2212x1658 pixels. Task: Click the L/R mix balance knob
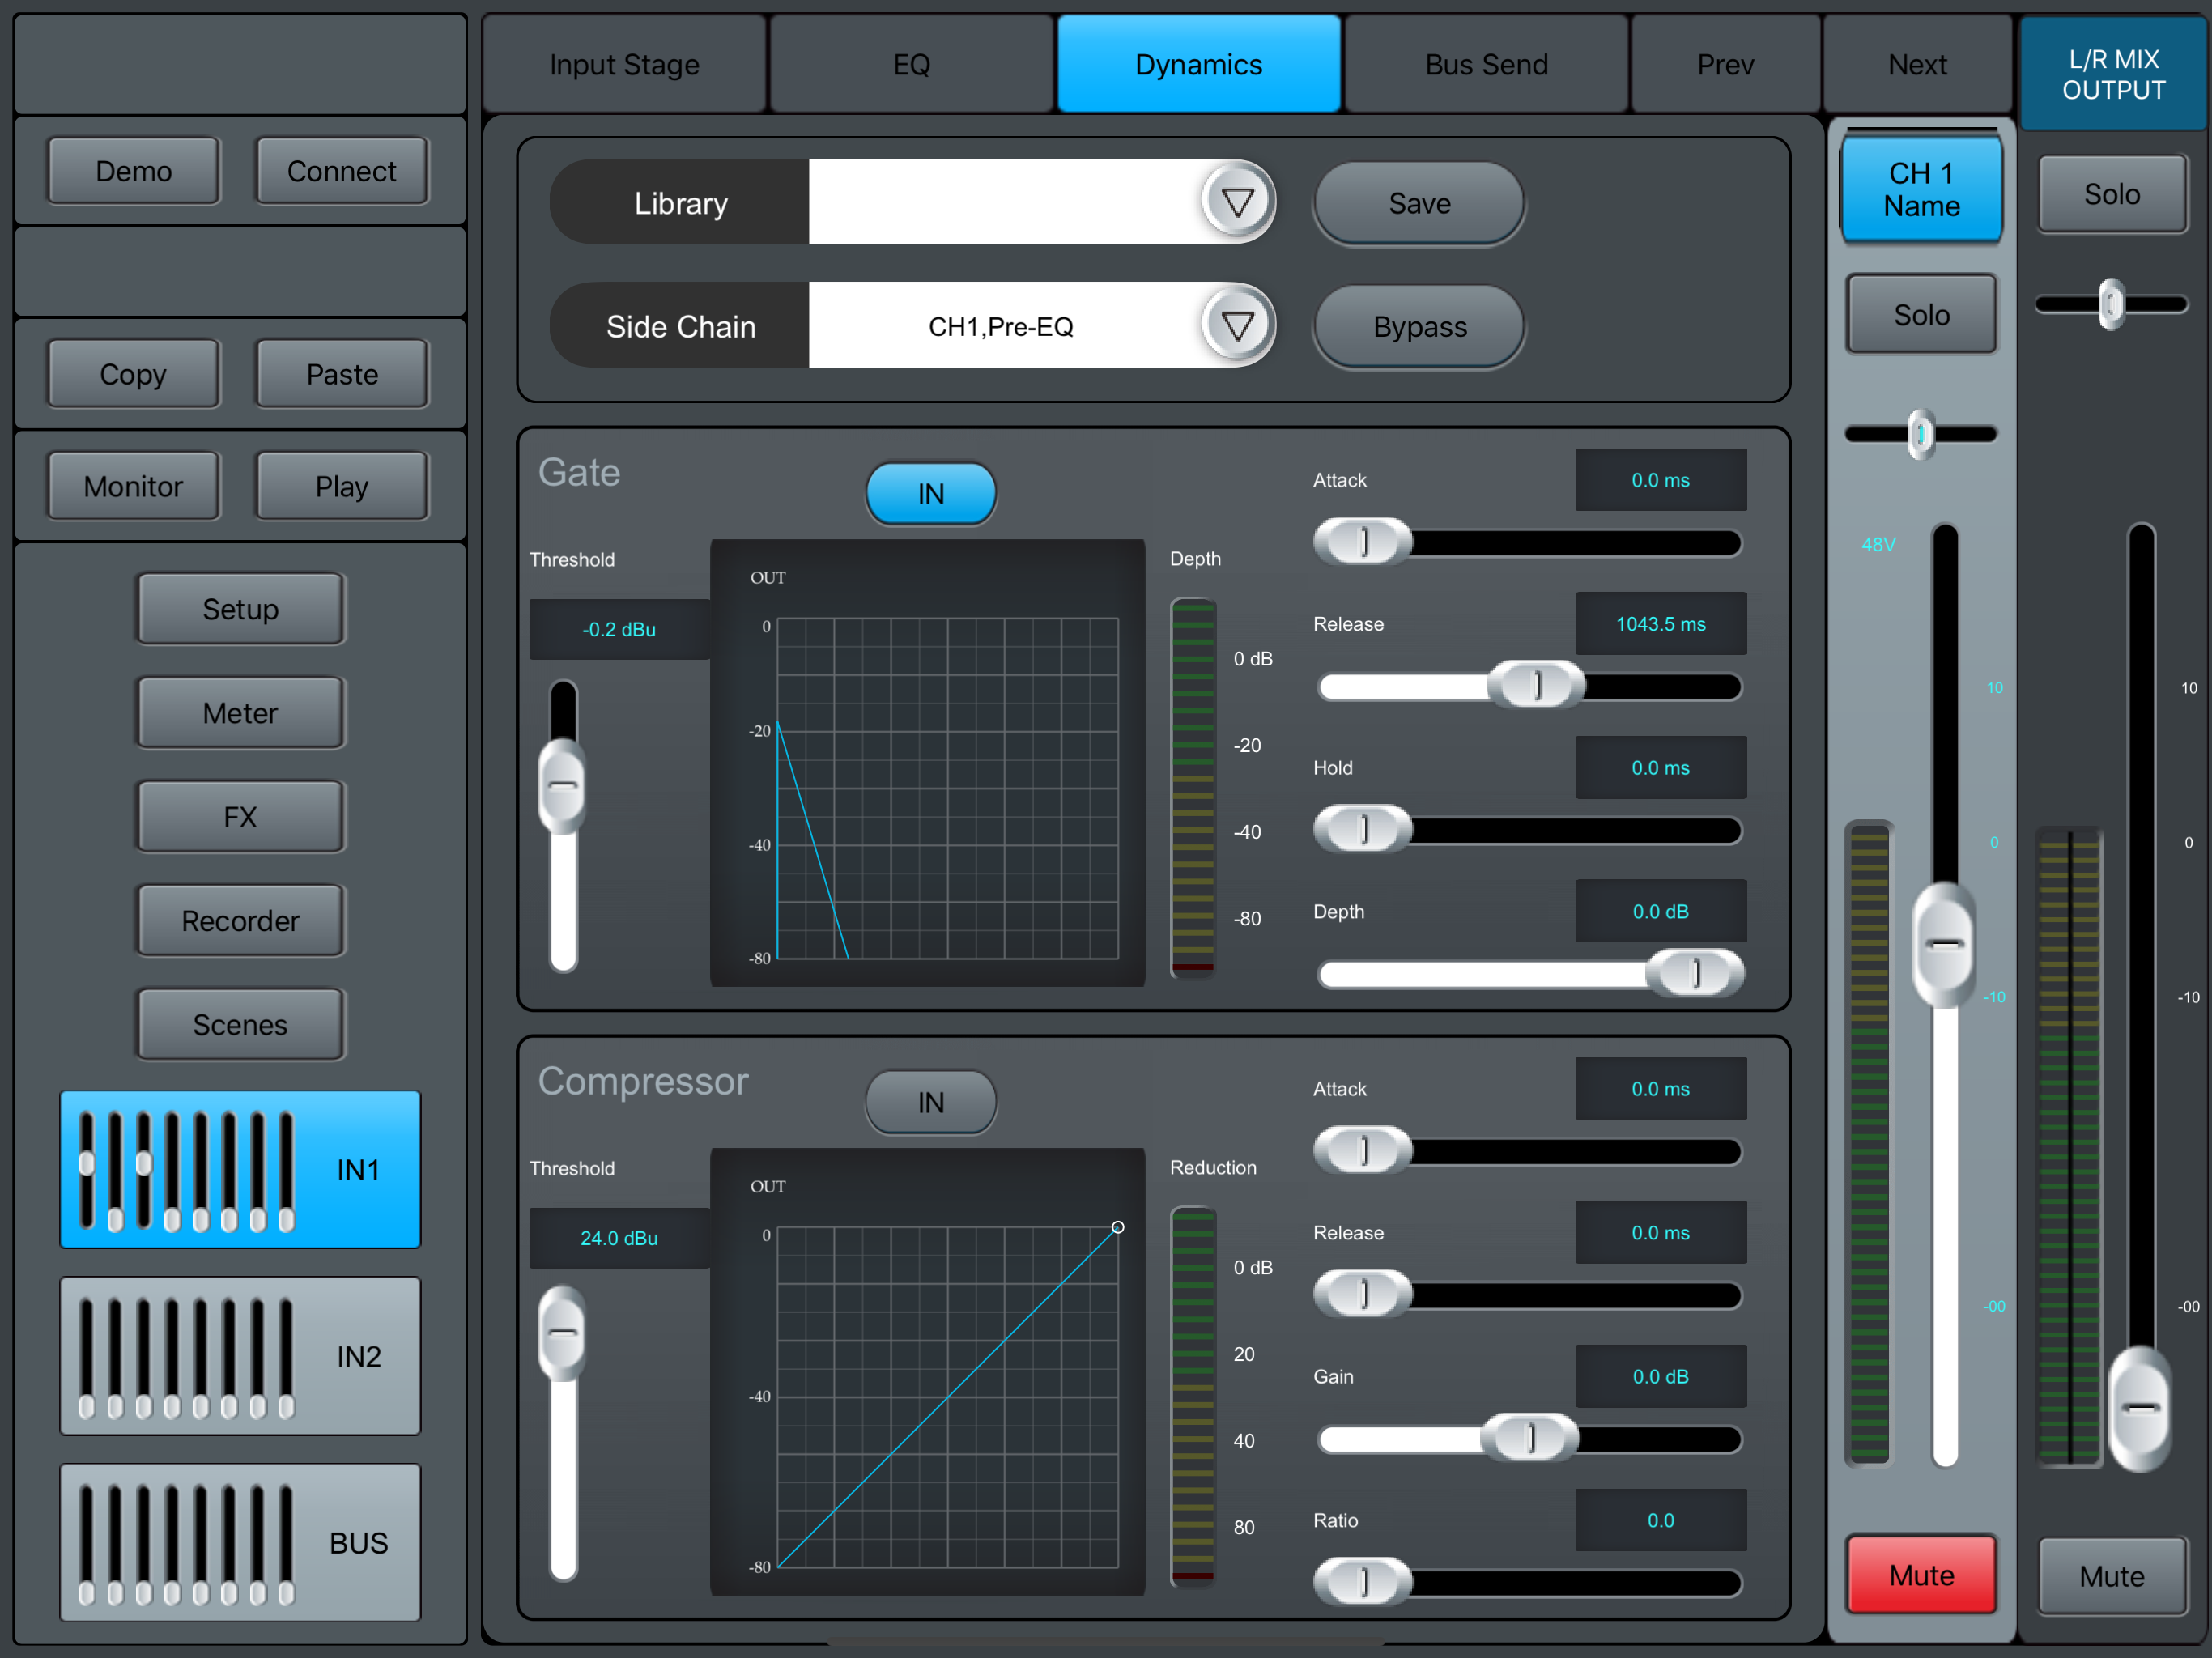point(2110,304)
